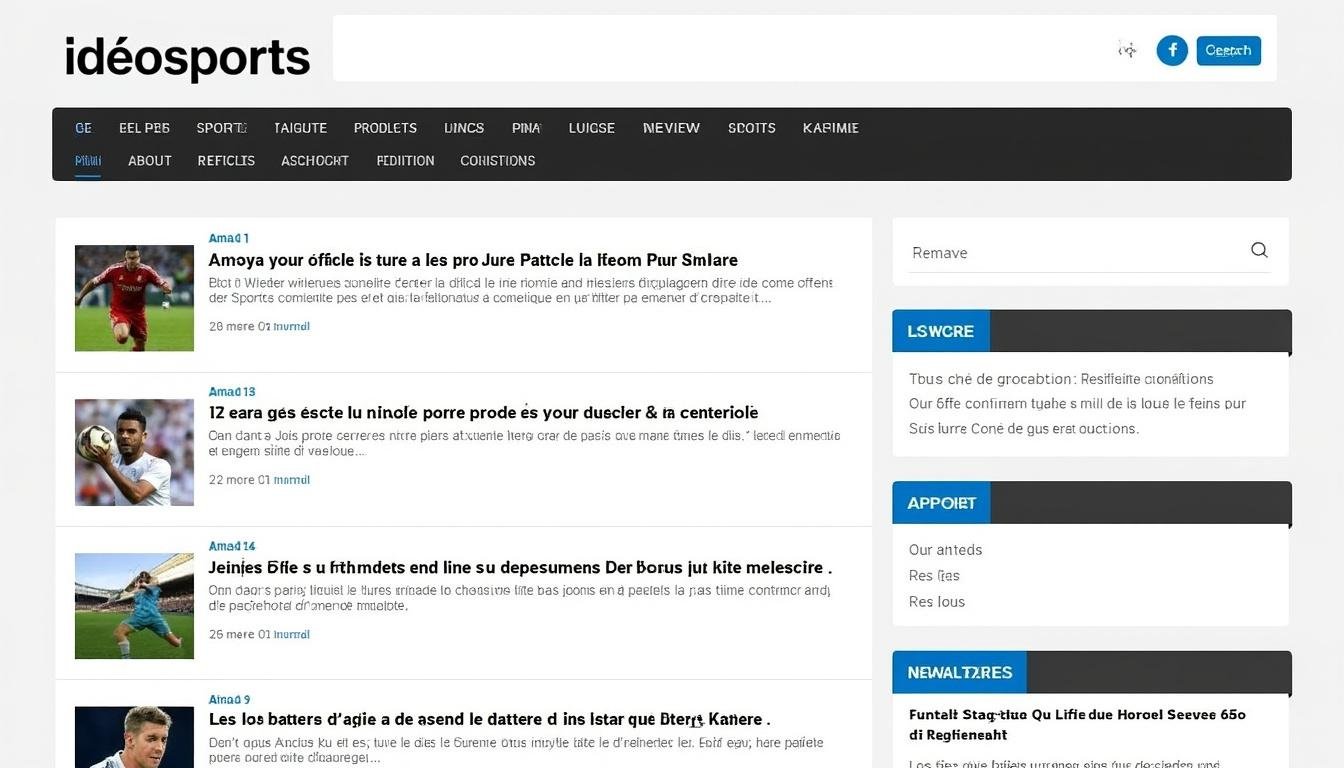
Task: Open the first article headline about 'Amoya your office'
Action: (473, 259)
